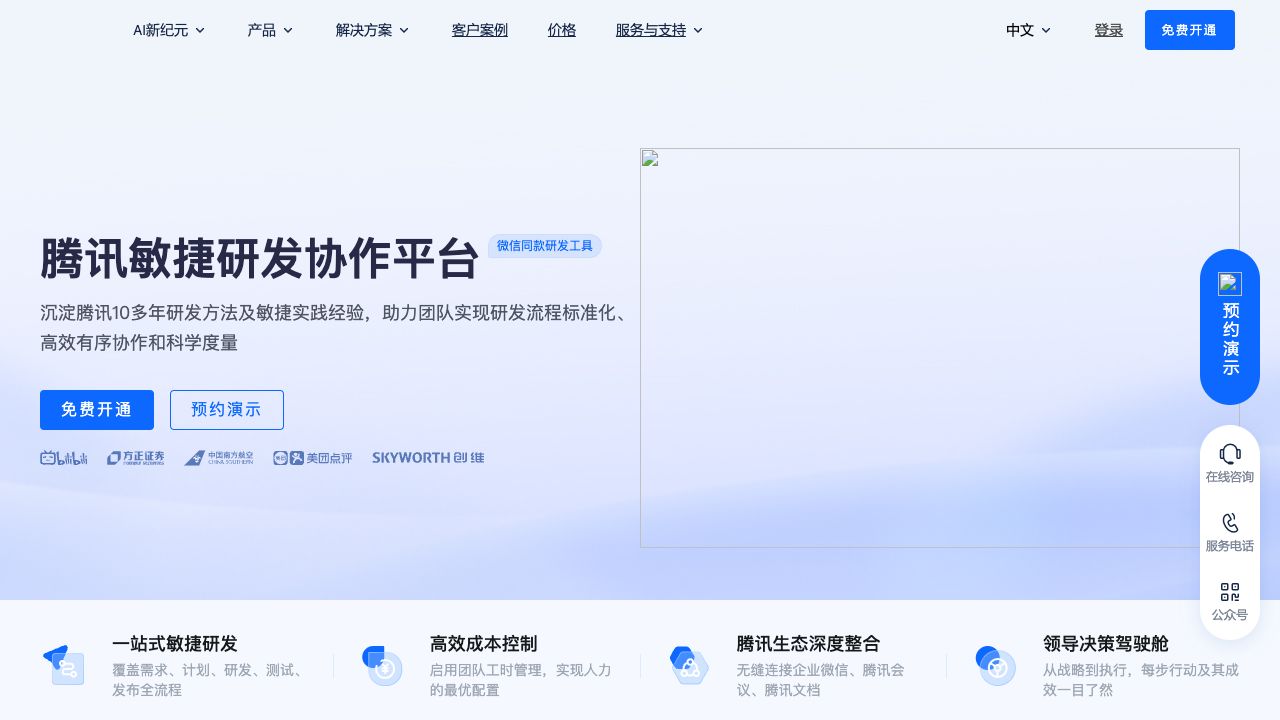
Task: Click the one-stop agile development icon
Action: coord(63,665)
